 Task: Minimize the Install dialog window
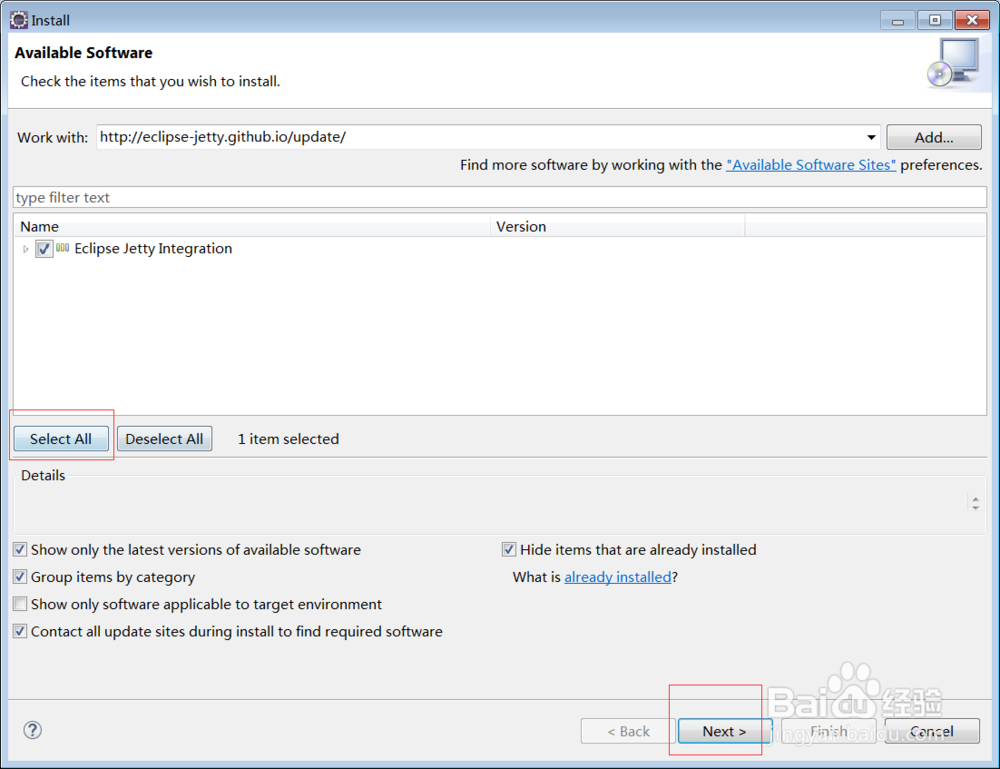pyautogui.click(x=898, y=20)
